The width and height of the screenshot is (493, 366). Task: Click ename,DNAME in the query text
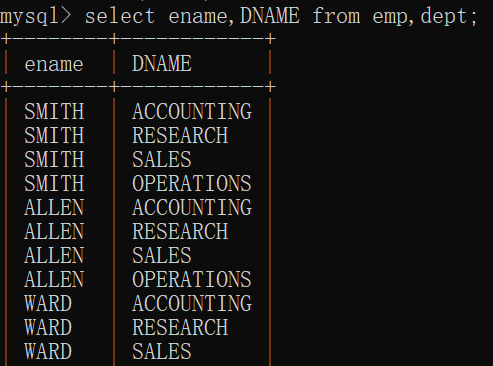point(234,16)
